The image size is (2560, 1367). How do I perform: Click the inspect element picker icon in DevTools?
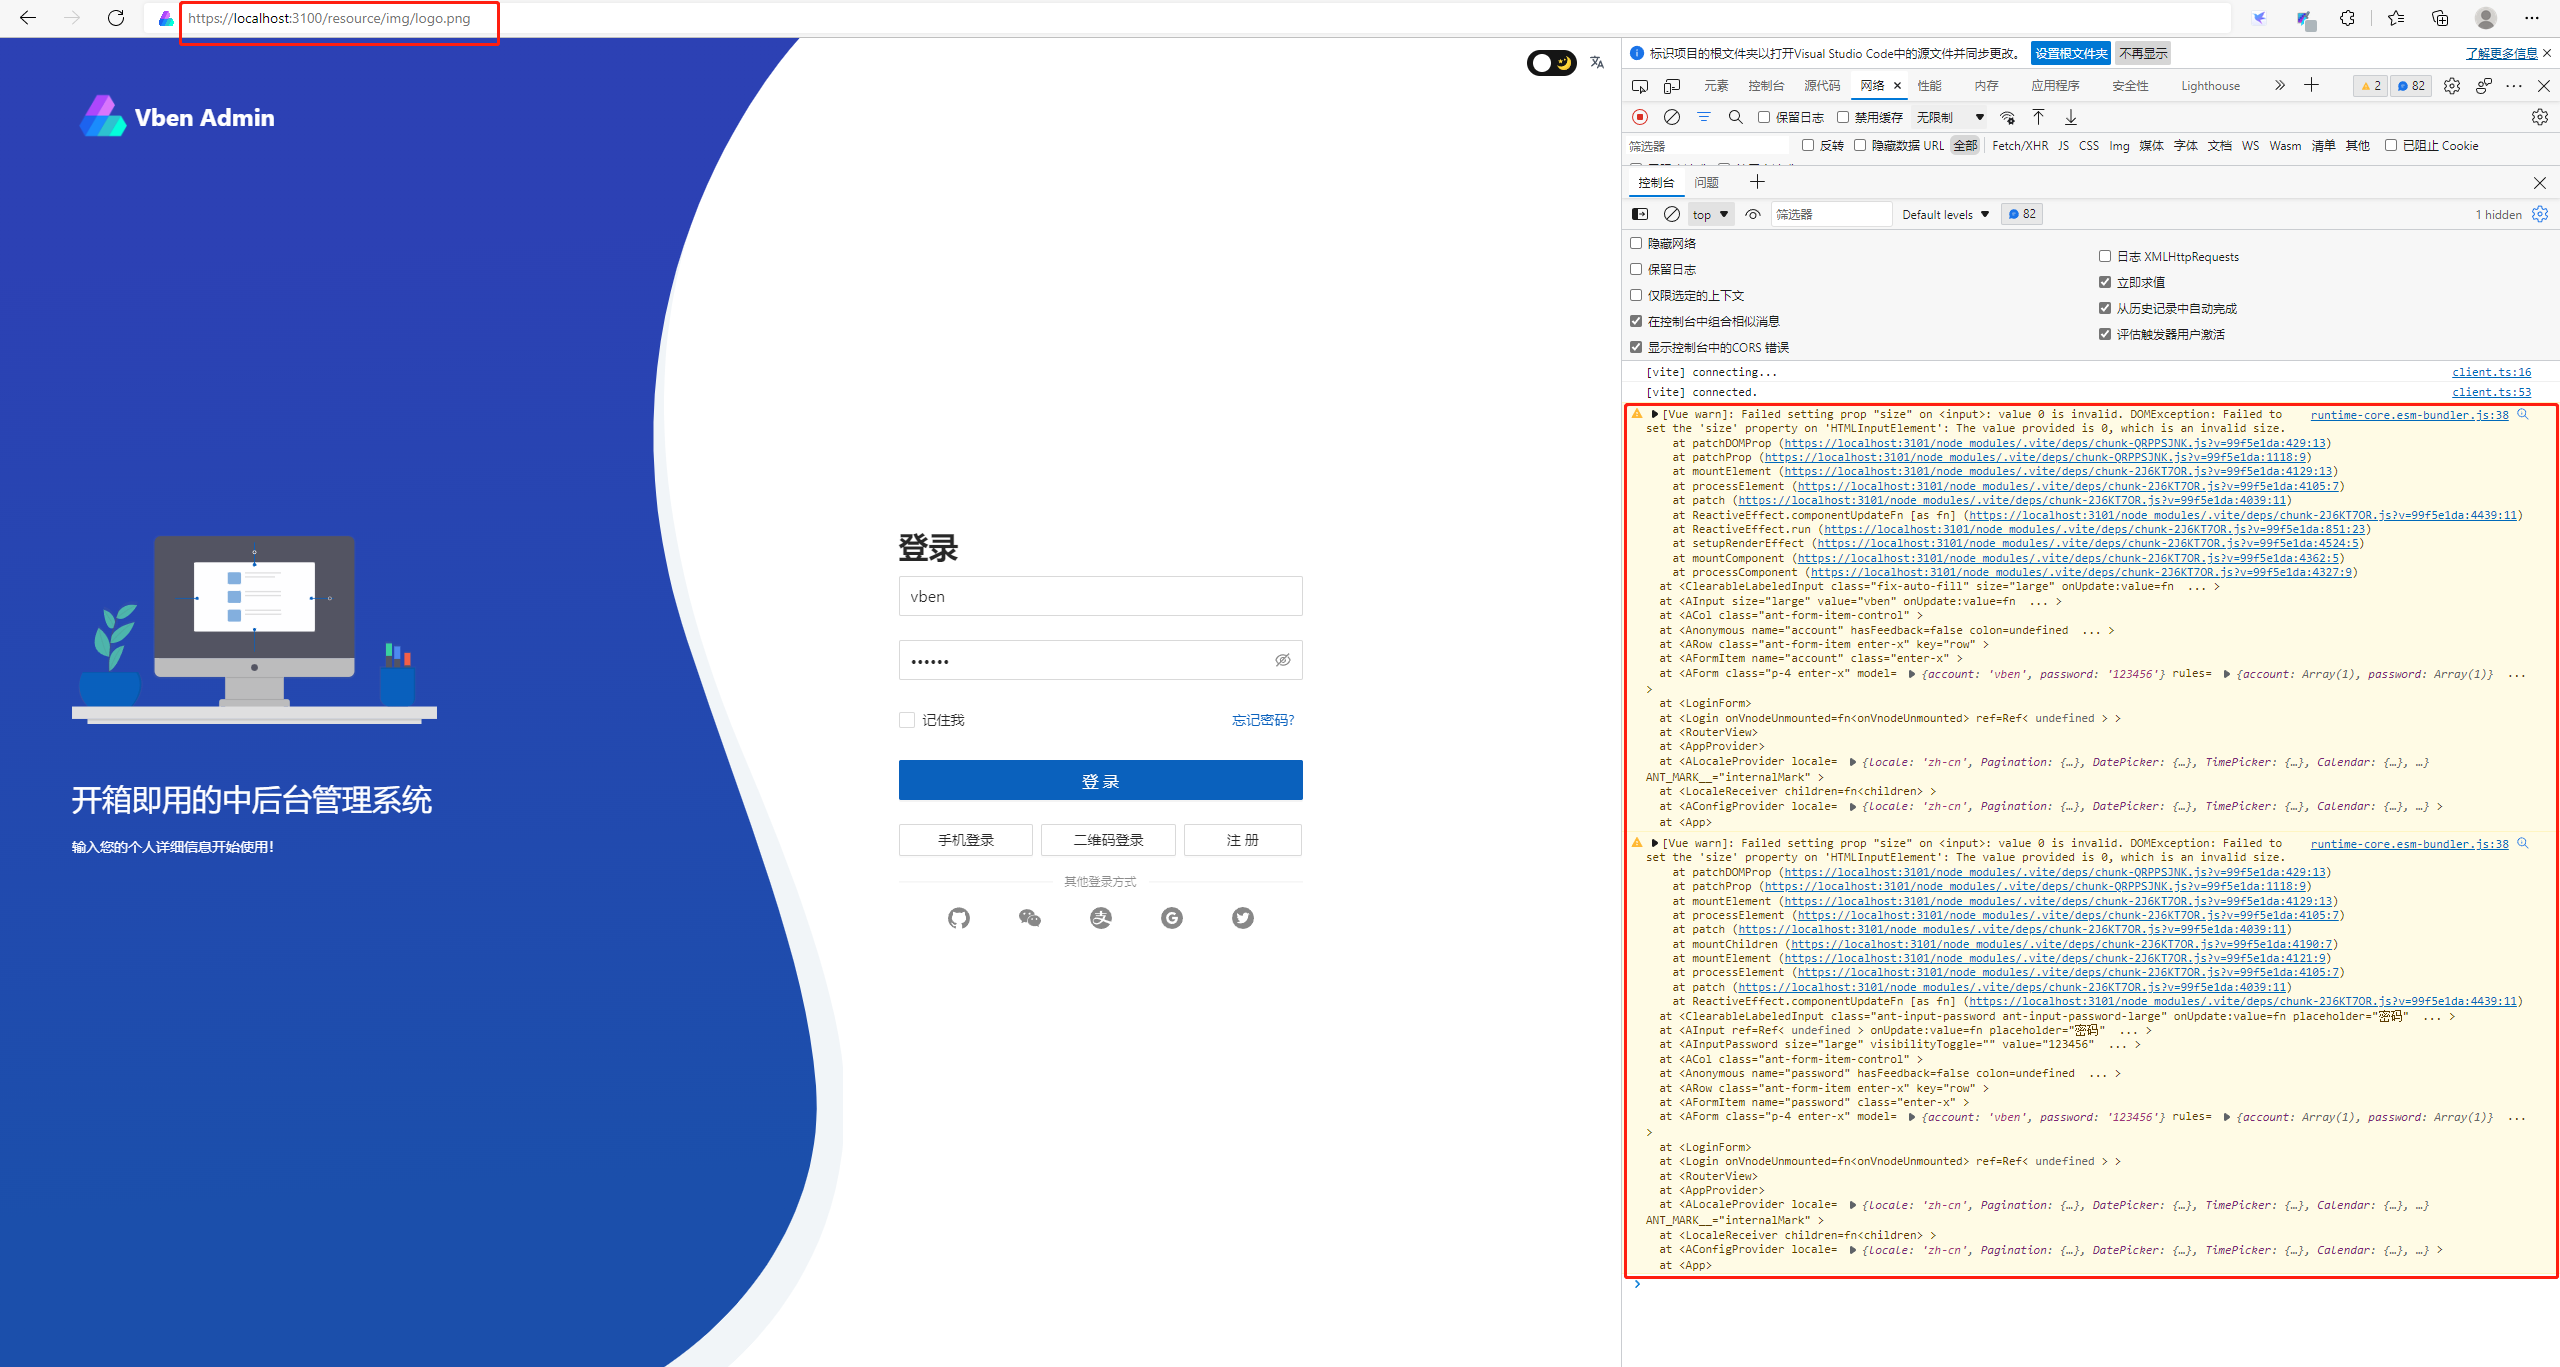click(x=1640, y=86)
